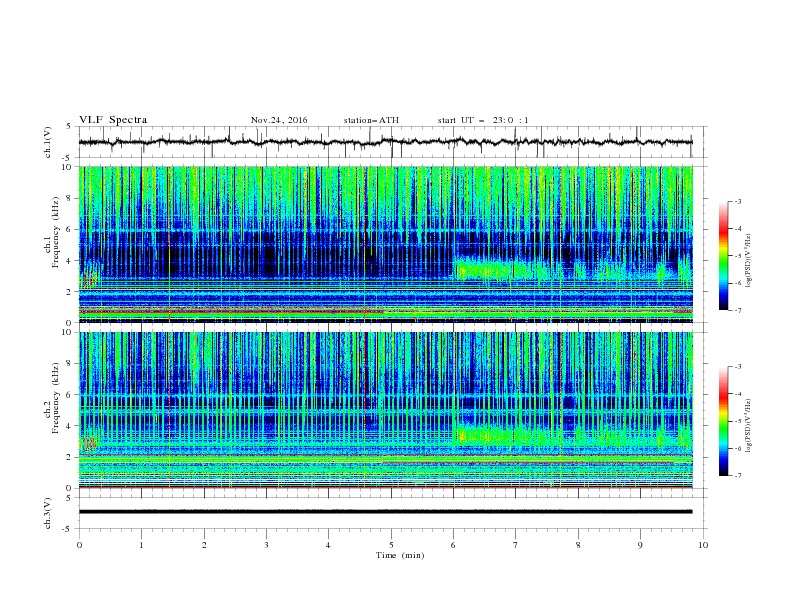Click the x-axis tick label "5"
The height and width of the screenshot is (612, 792).
coord(391,545)
